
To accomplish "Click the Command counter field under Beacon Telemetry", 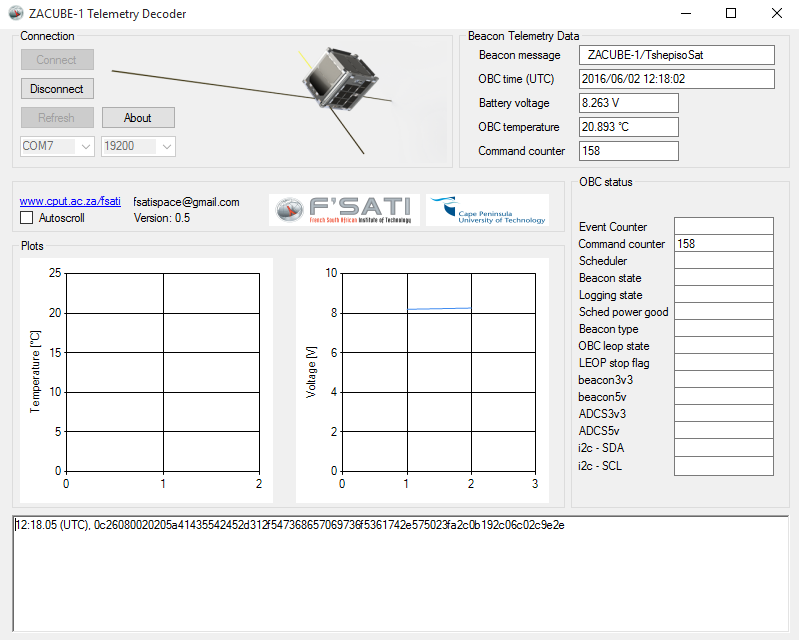I will (629, 151).
